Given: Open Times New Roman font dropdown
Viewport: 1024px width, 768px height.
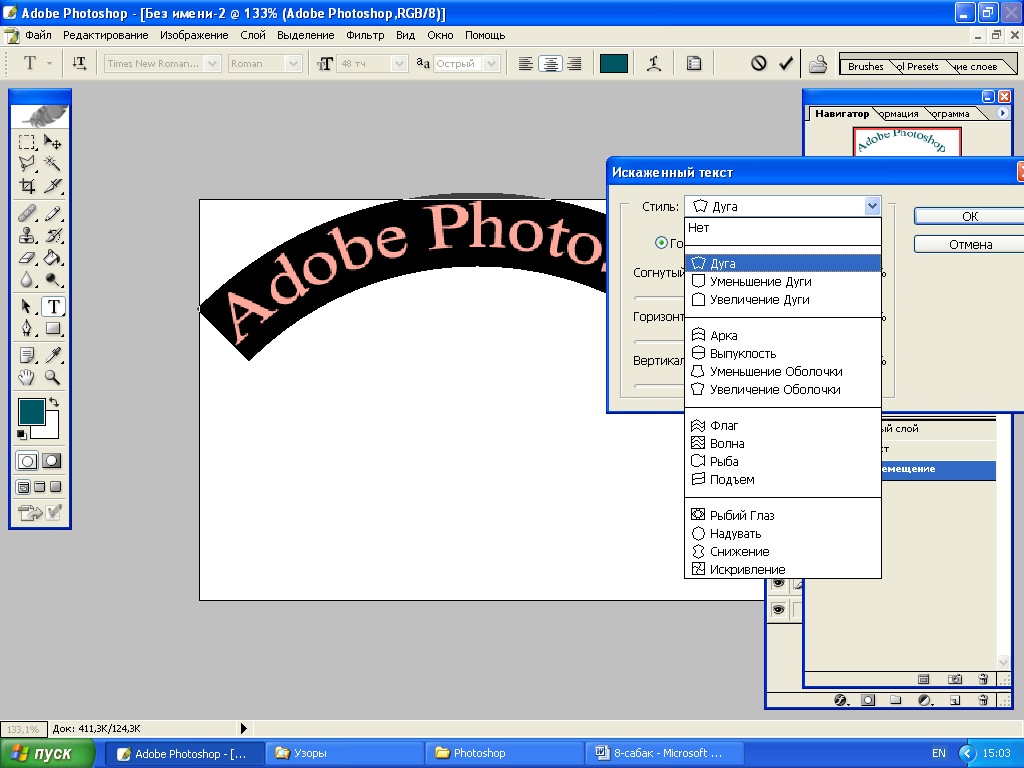Looking at the screenshot, I should tap(212, 63).
